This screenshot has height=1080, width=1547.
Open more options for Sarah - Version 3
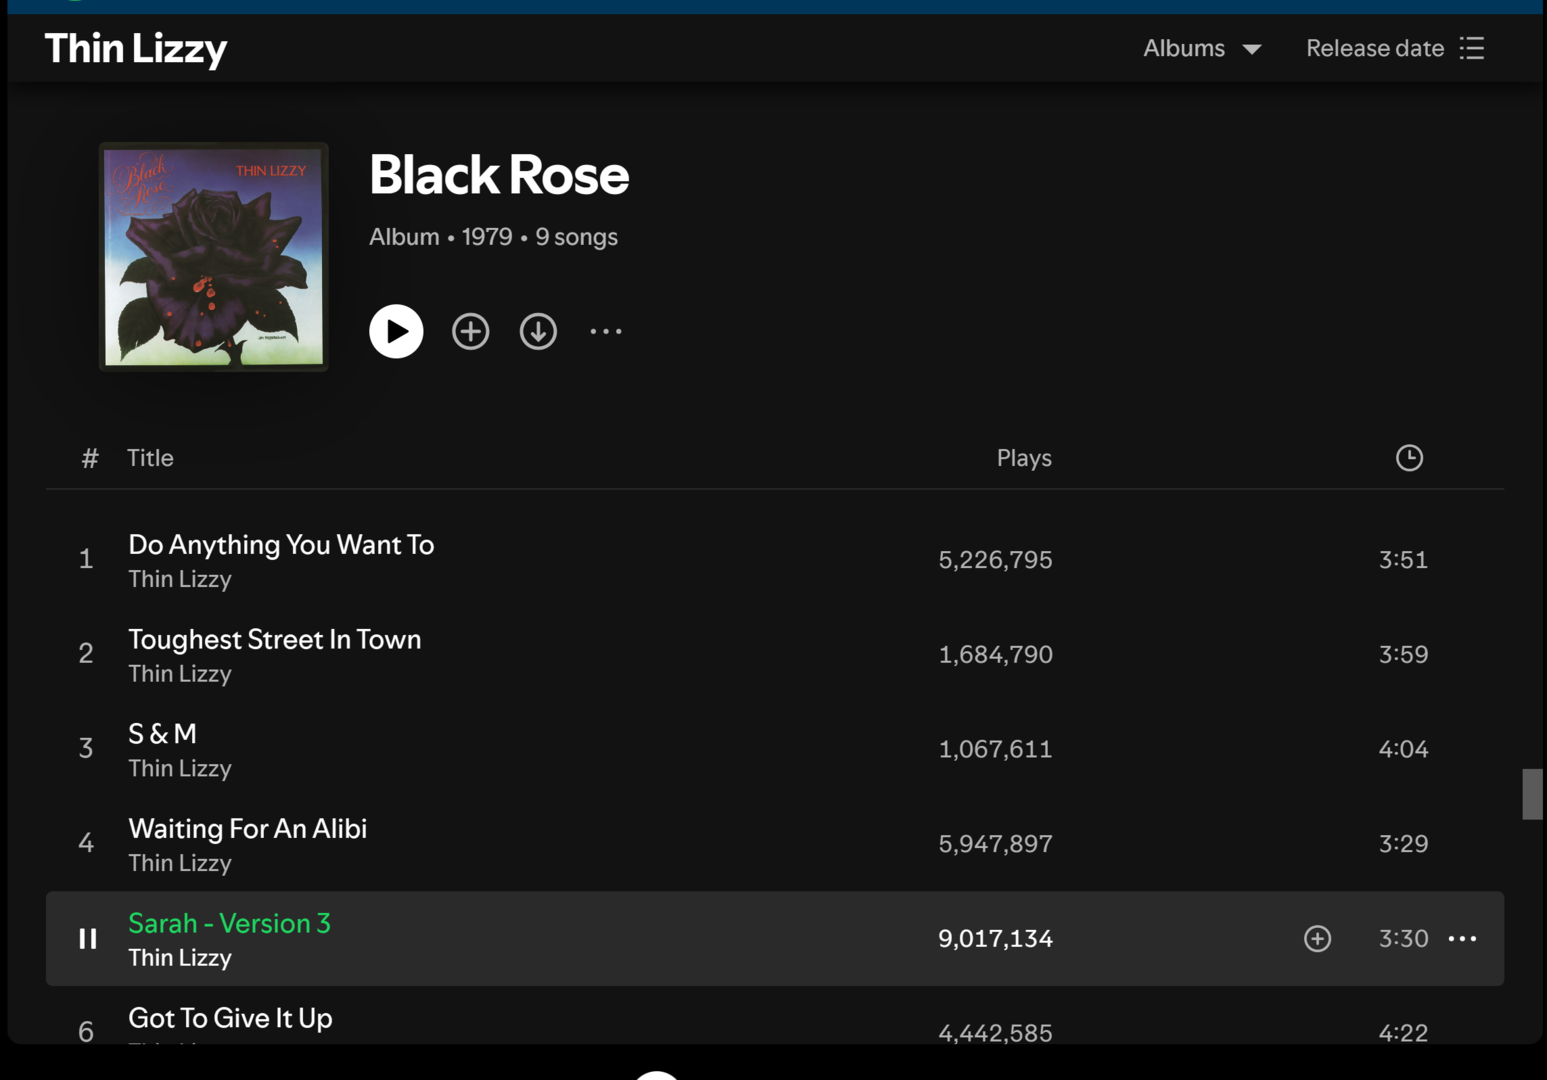[1462, 938]
